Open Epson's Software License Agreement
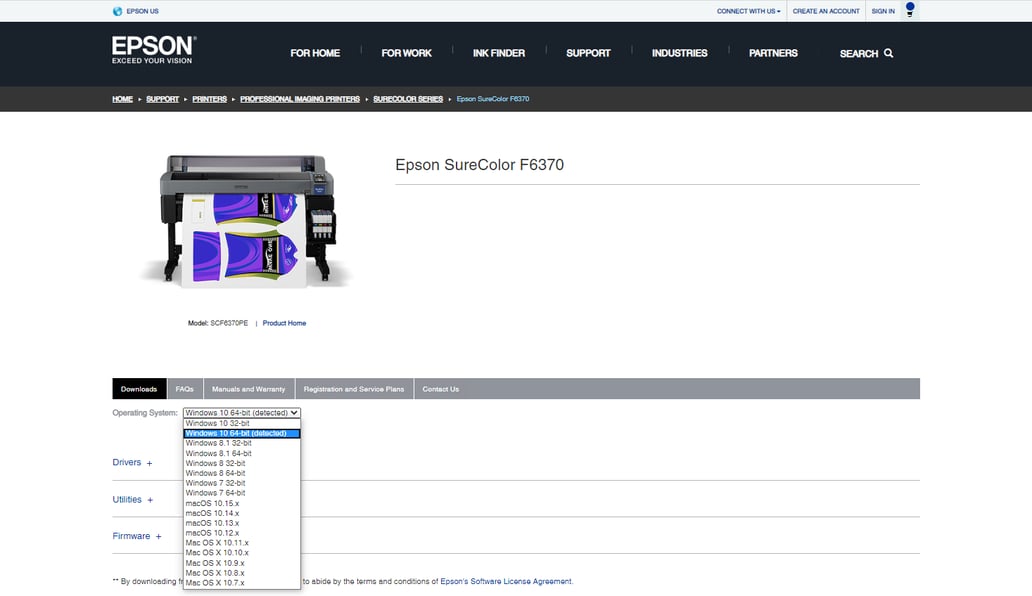1032x596 pixels. (505, 580)
